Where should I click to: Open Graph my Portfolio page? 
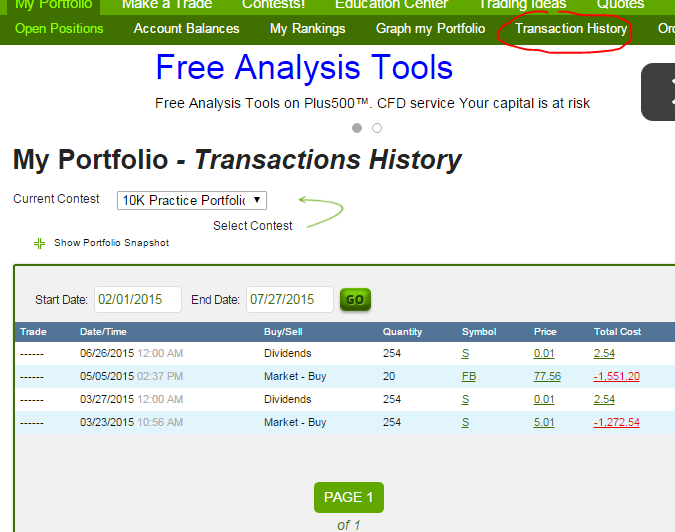tap(430, 29)
